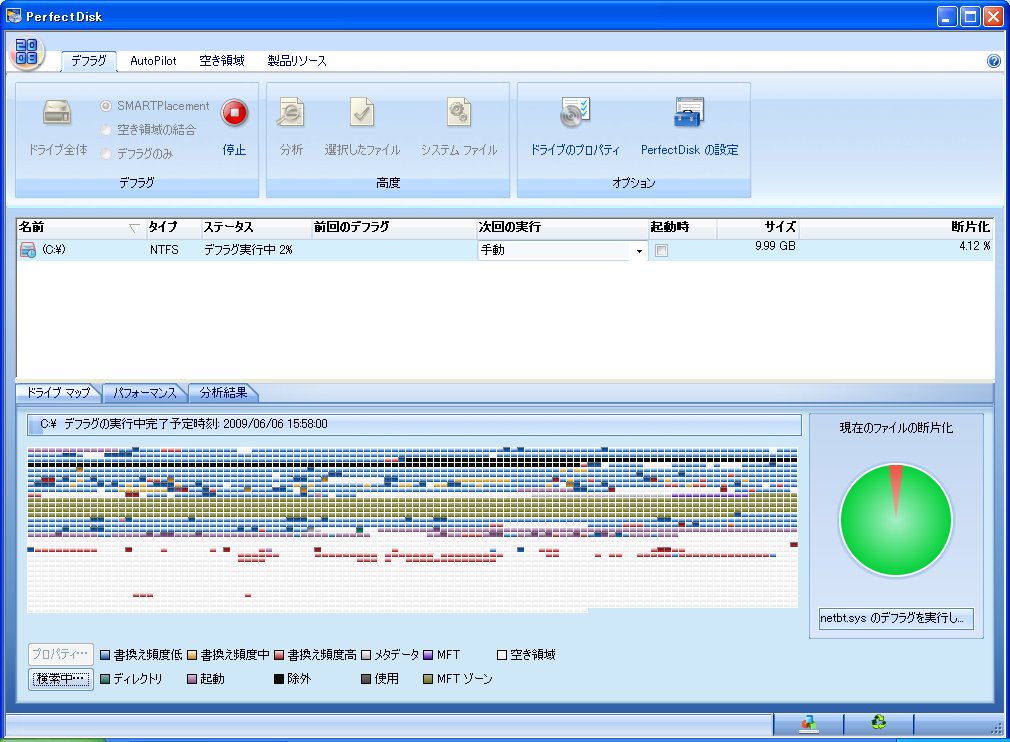Switch to the 製品リソース ribbon tab
1010x742 pixels.
pos(297,61)
